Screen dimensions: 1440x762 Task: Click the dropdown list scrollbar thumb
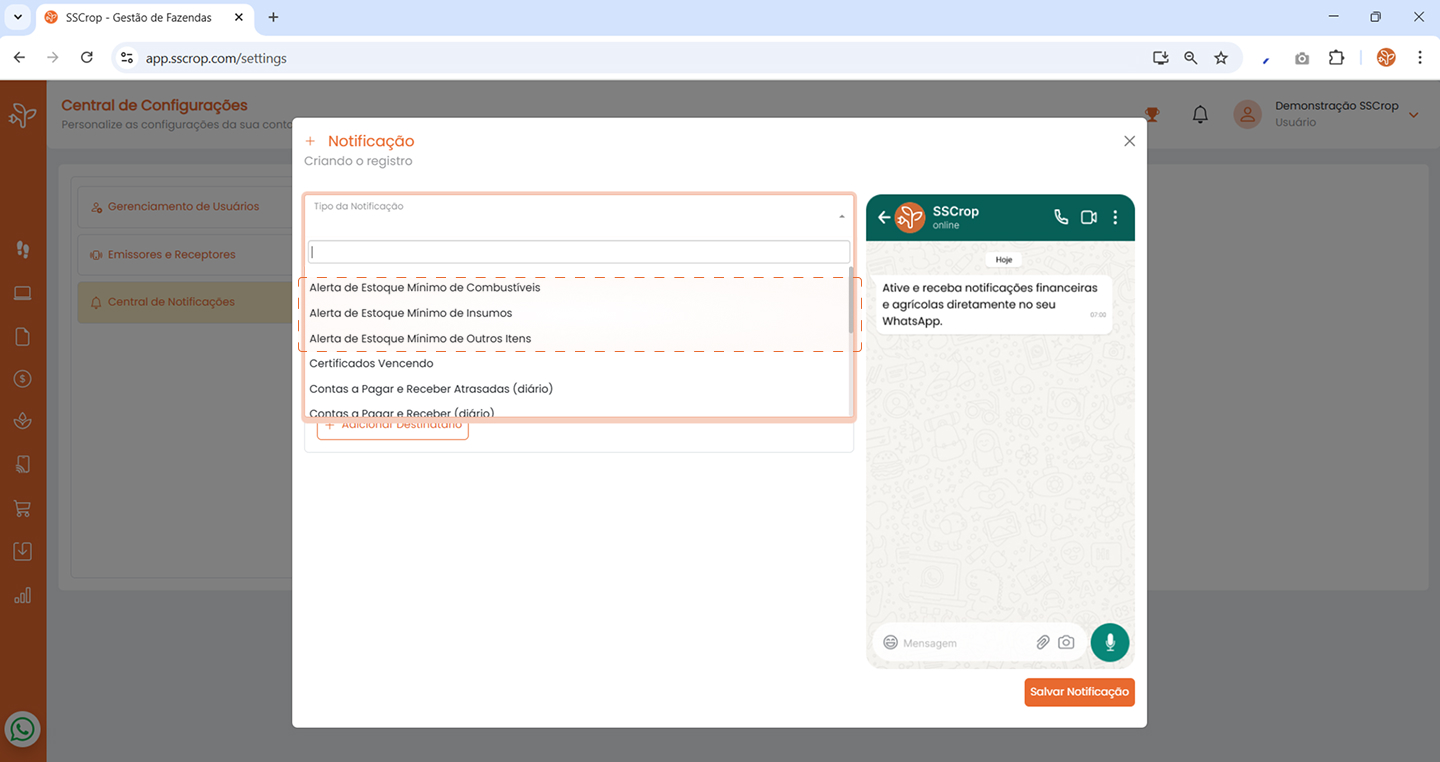point(851,300)
